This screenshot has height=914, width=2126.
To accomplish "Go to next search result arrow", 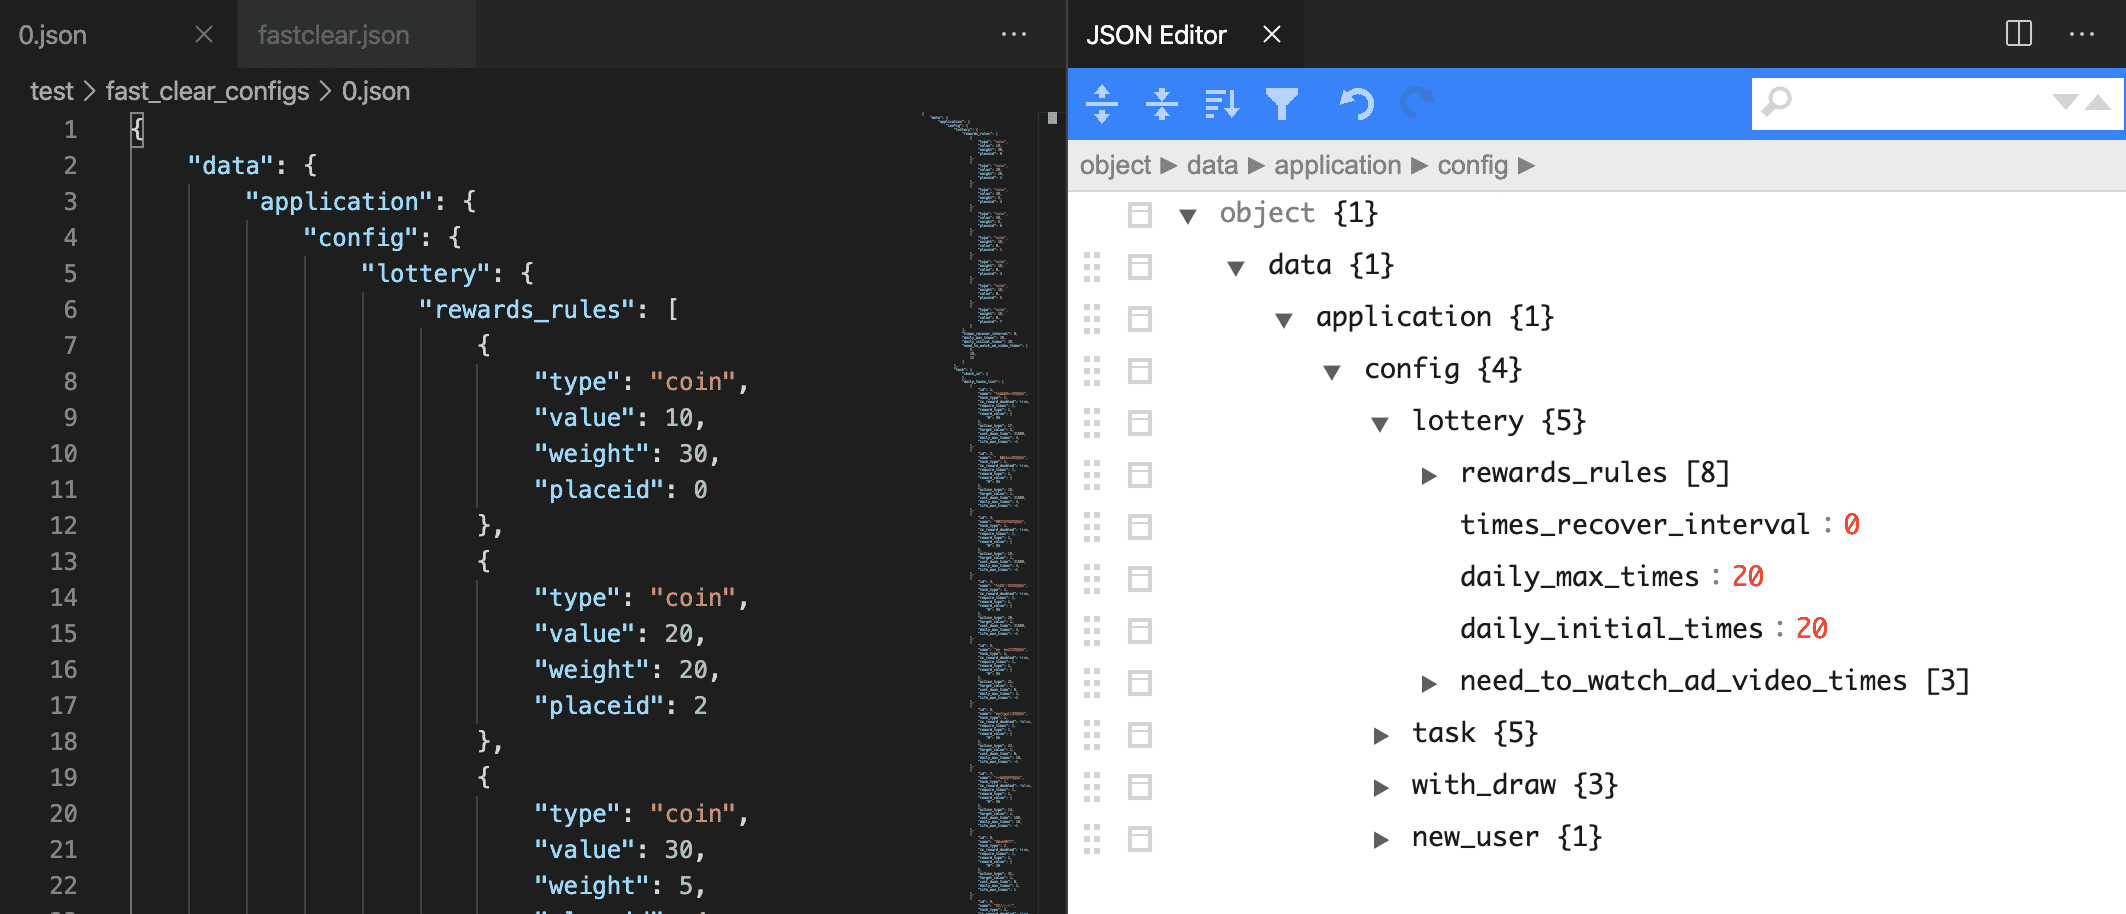I will [x=2065, y=102].
